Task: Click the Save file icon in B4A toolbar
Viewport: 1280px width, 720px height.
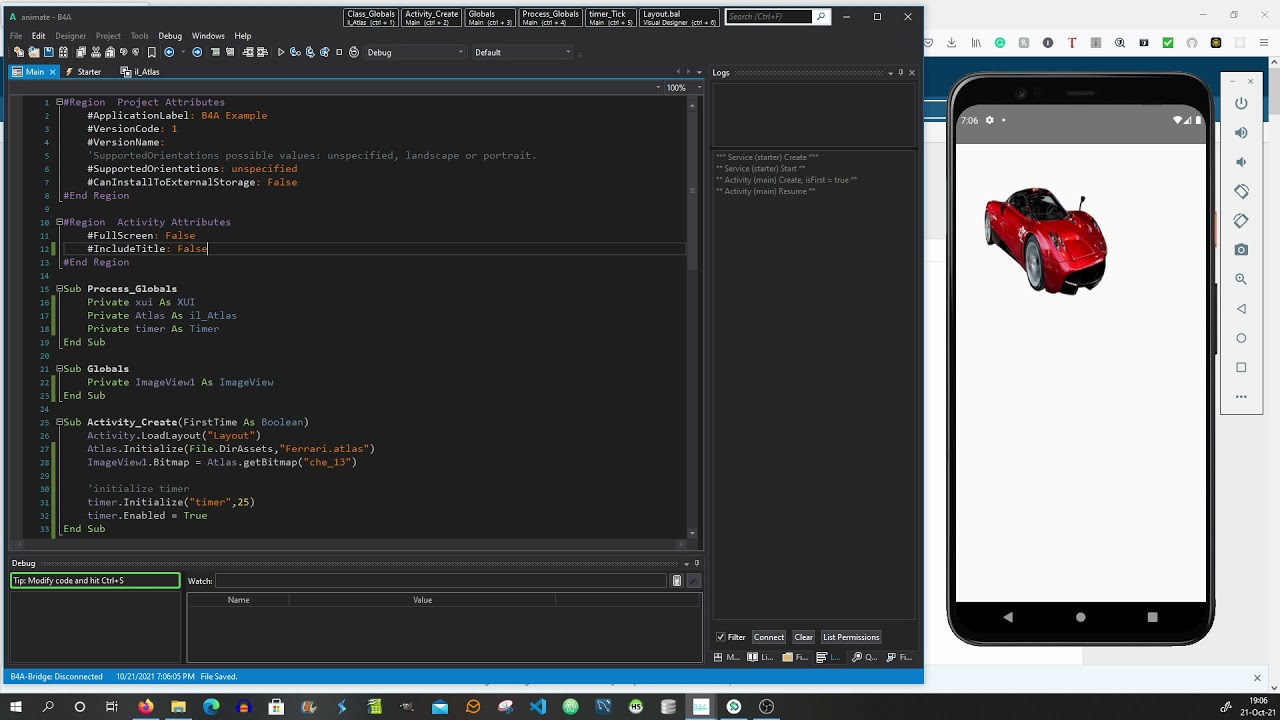Action: tap(48, 52)
